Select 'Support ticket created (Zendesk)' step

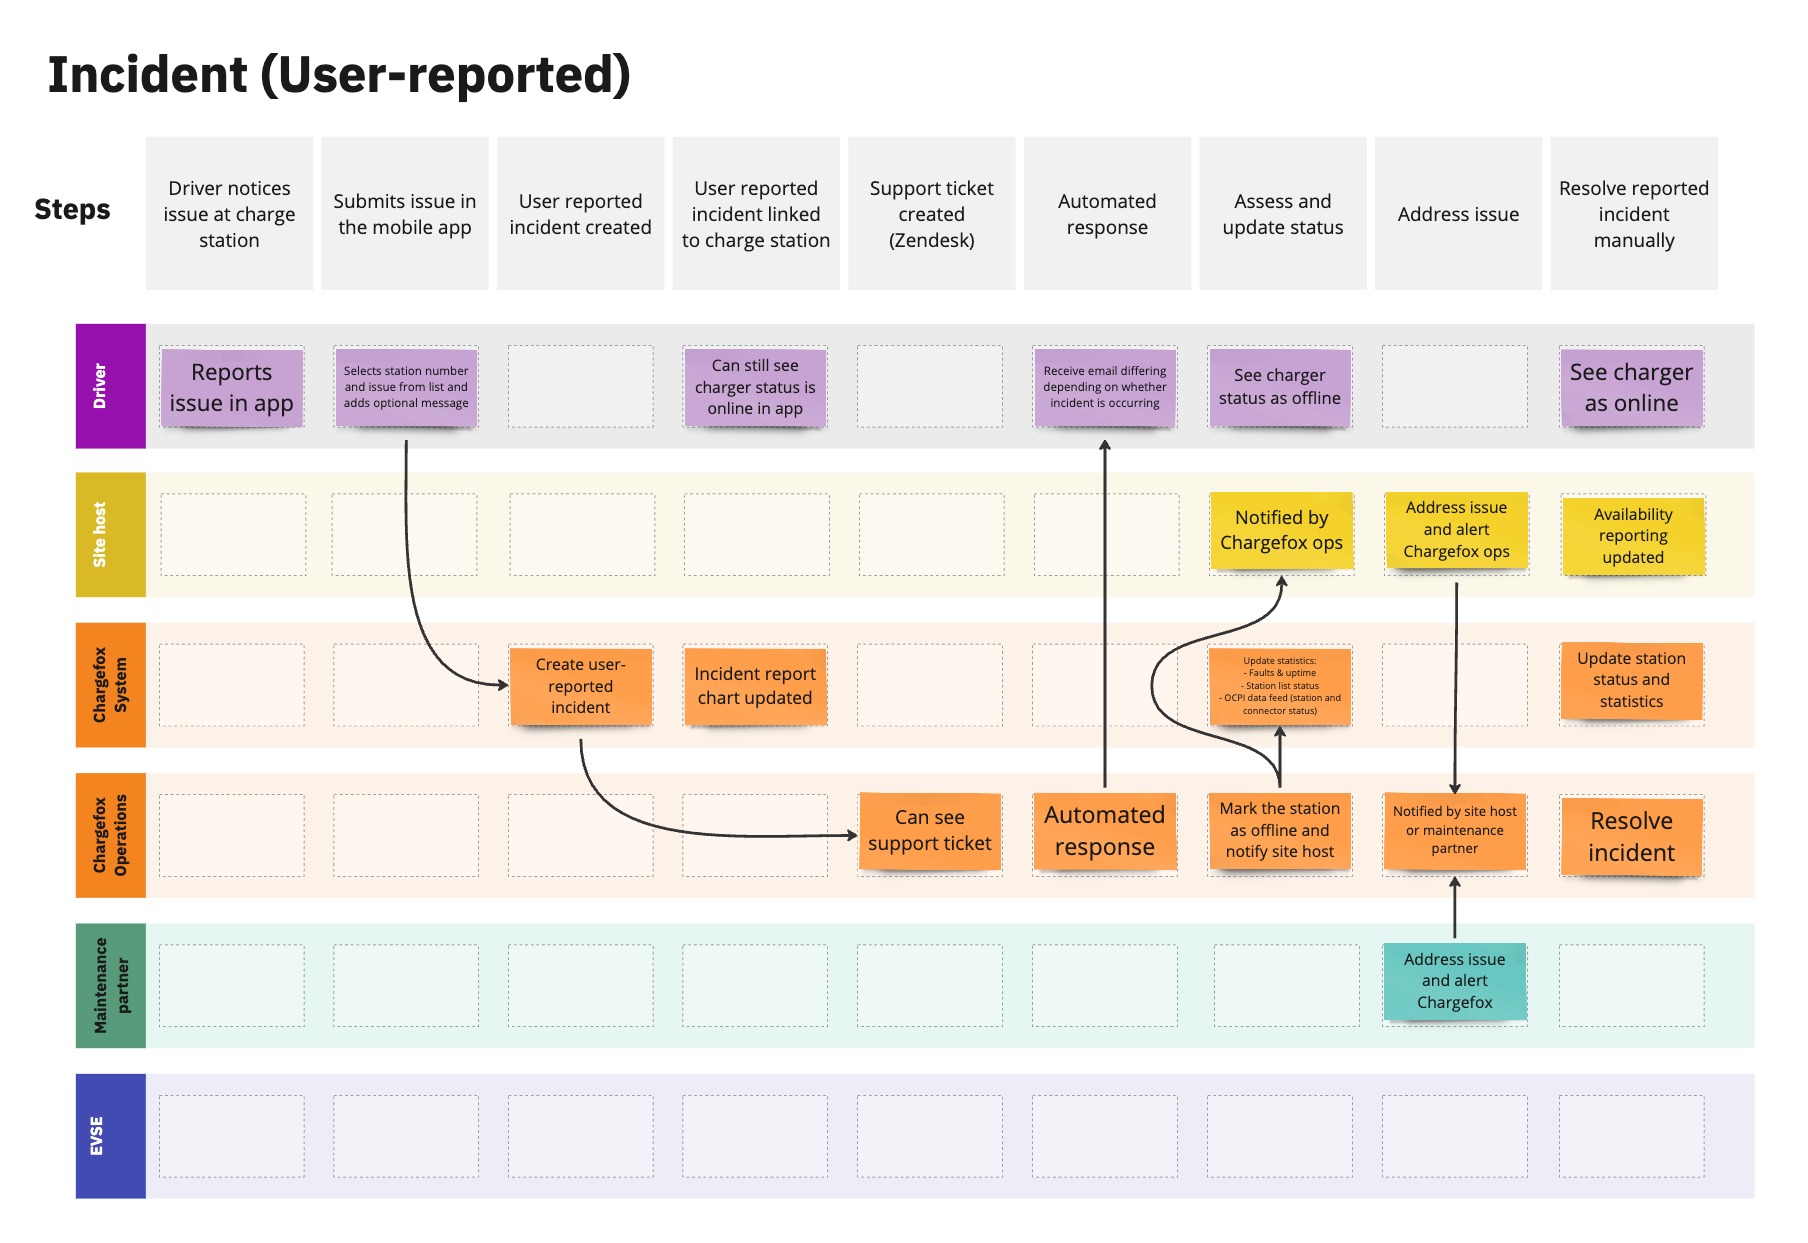932,214
